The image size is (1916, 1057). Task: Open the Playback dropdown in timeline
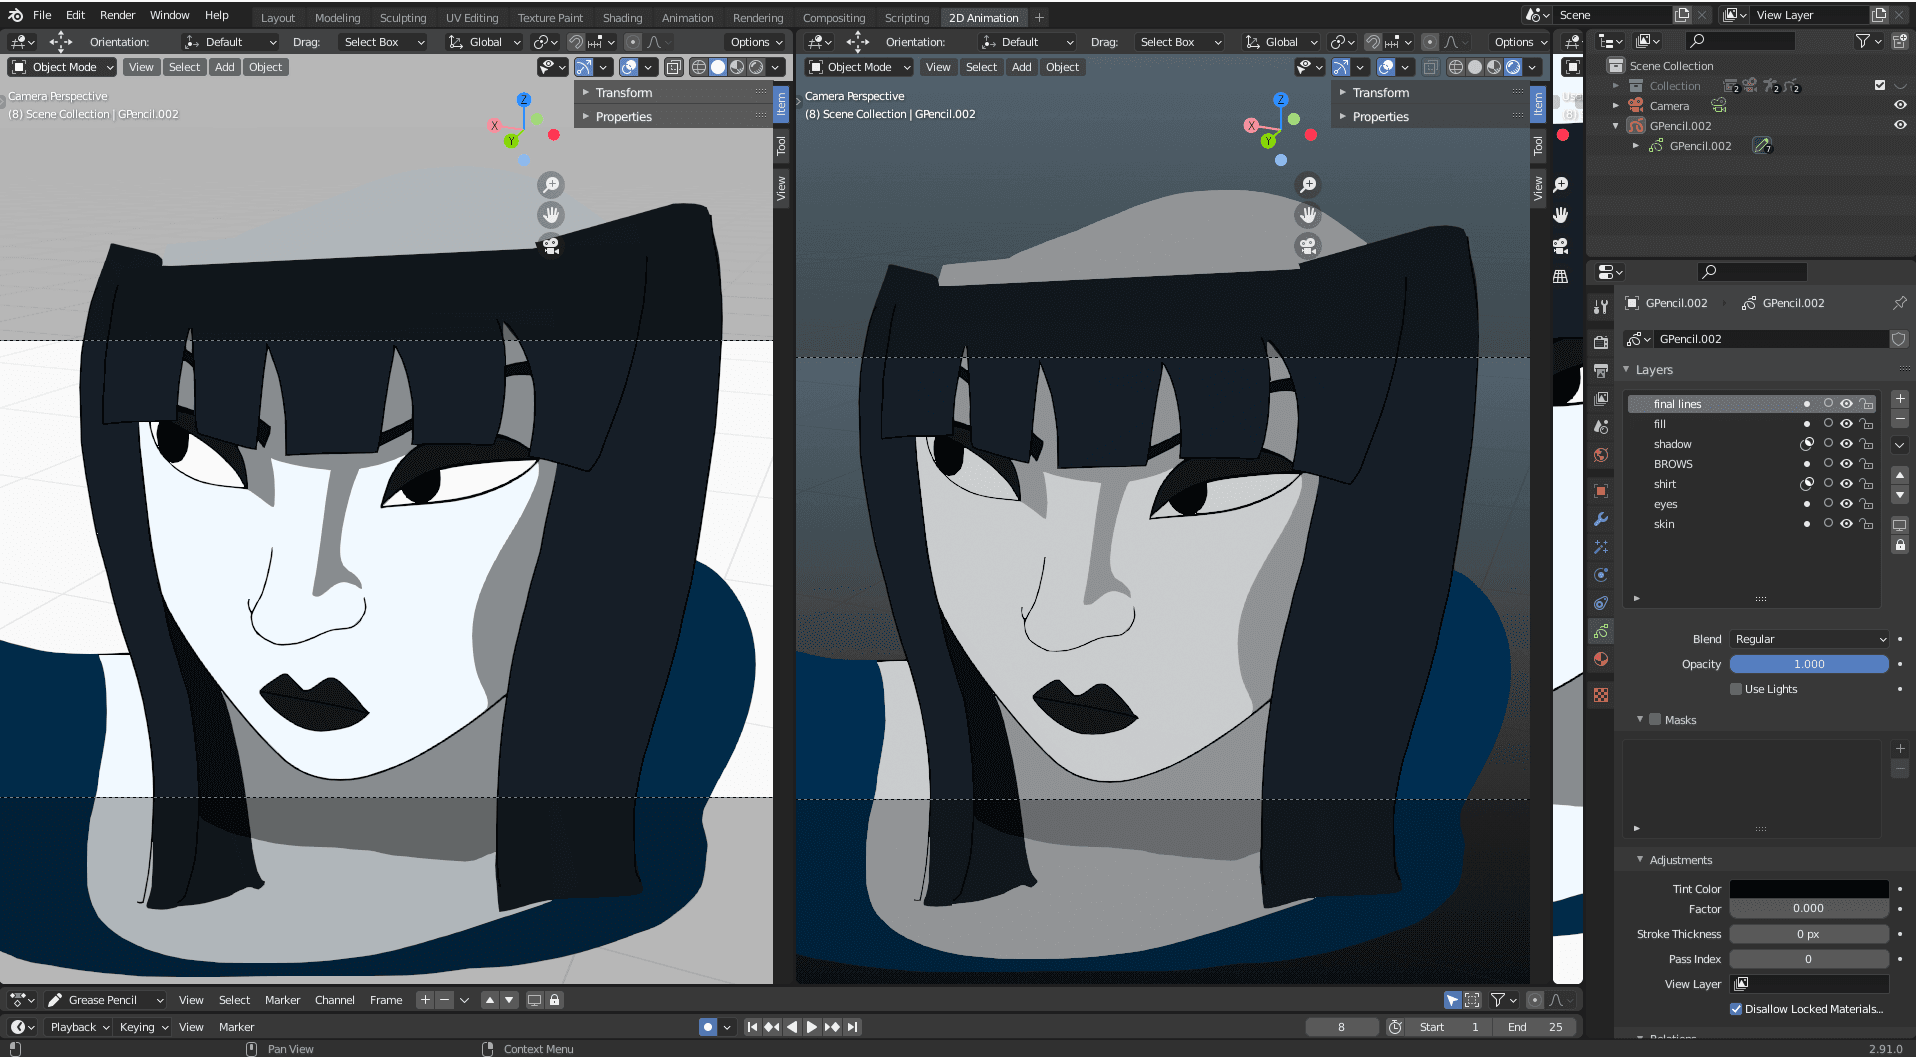click(80, 1027)
